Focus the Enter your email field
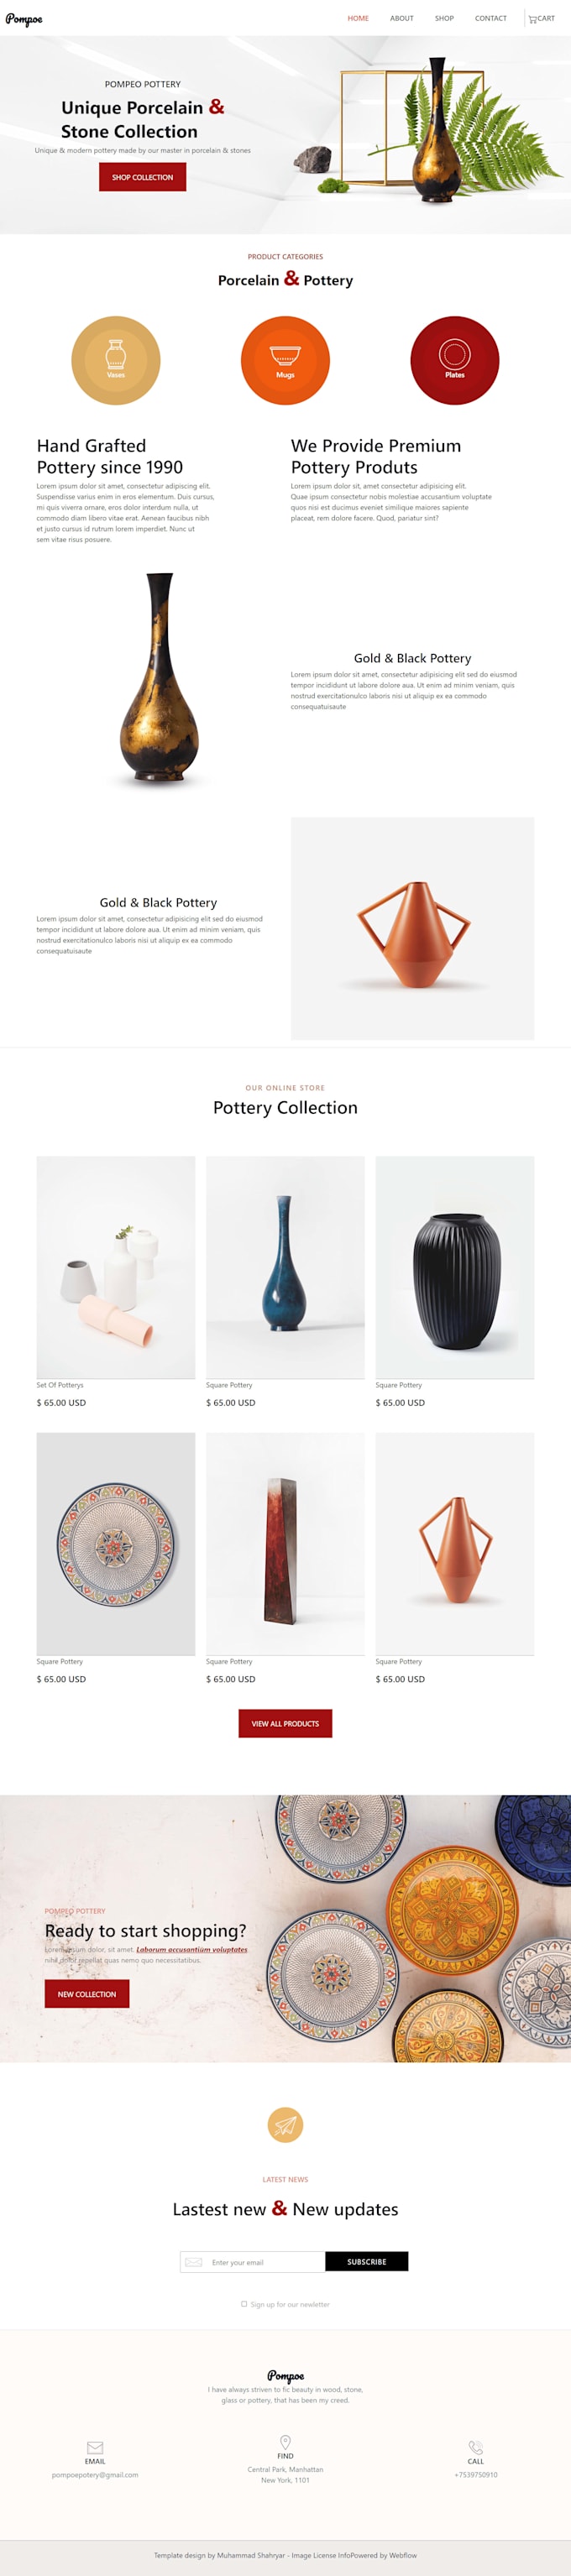 pyautogui.click(x=253, y=2261)
